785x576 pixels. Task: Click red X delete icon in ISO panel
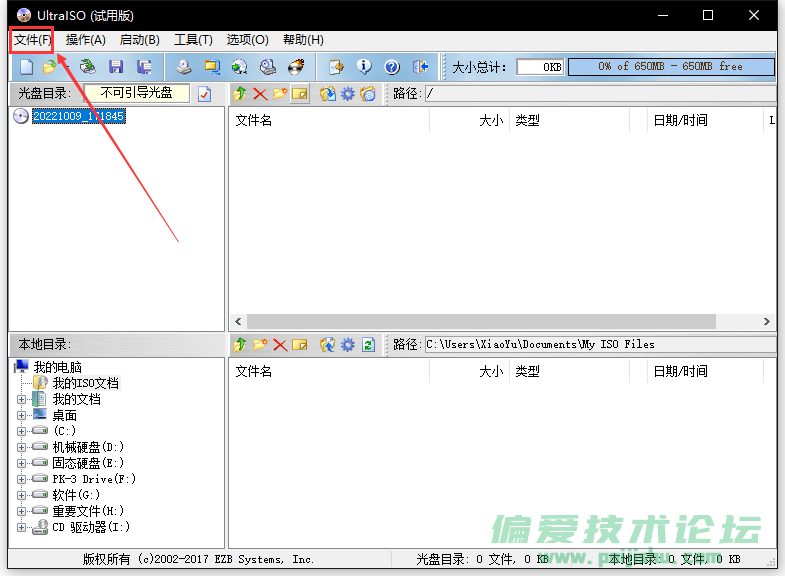[x=260, y=94]
